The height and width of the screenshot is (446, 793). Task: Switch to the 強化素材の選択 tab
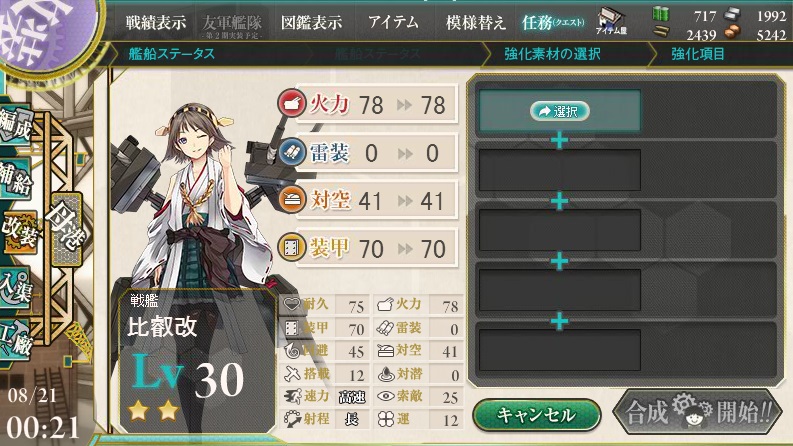tap(552, 54)
